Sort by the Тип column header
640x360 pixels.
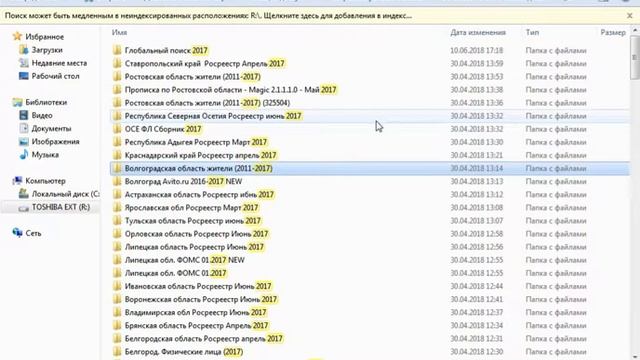[x=532, y=32]
